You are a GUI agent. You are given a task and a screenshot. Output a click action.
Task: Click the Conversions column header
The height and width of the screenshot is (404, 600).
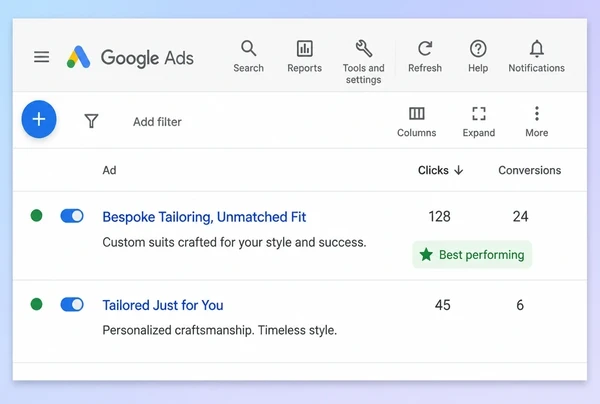pos(530,170)
